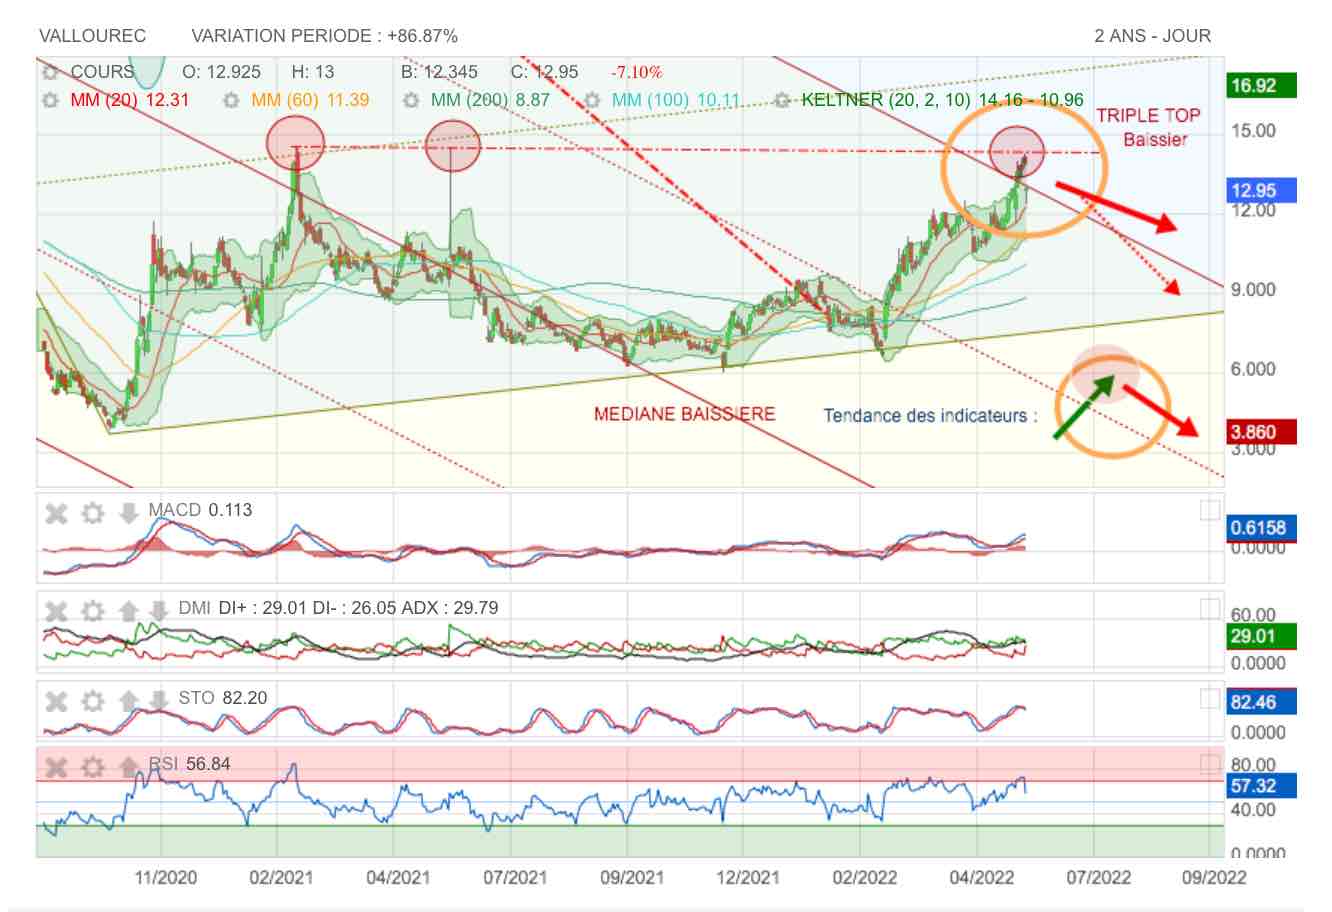This screenshot has width=1332, height=912.
Task: Tick the checkbox in the DMI panel
Action: 1210,608
